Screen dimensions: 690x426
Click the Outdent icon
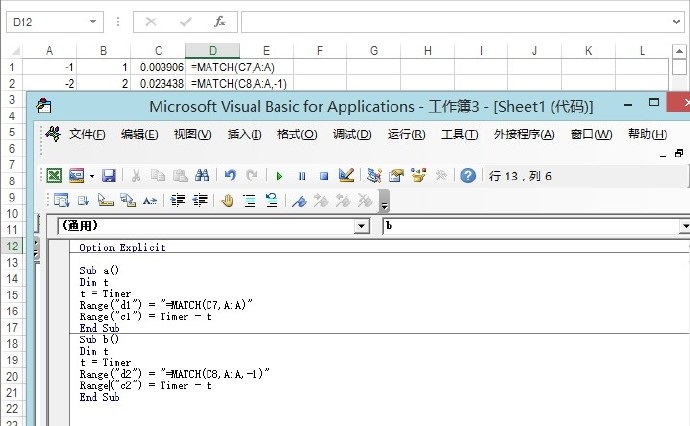tap(200, 201)
